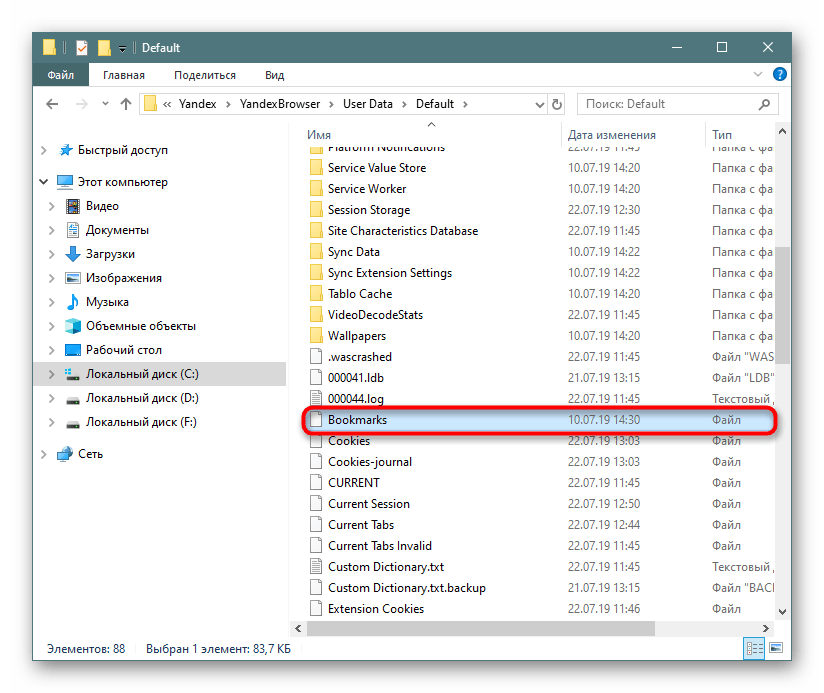Click in the Поиск: Default search field

coord(668,103)
